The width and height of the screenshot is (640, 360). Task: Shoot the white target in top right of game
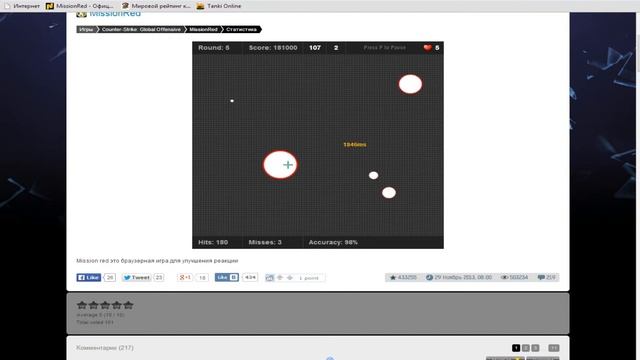(410, 84)
